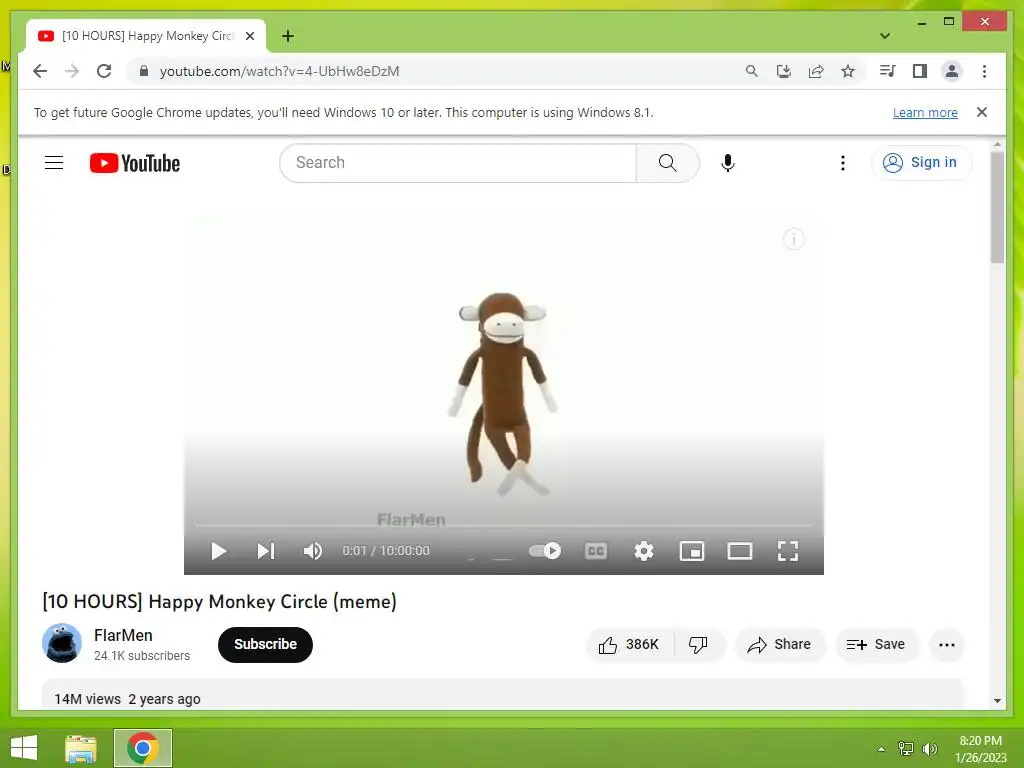Install app icon in address bar
The image size is (1024, 768).
[x=784, y=71]
